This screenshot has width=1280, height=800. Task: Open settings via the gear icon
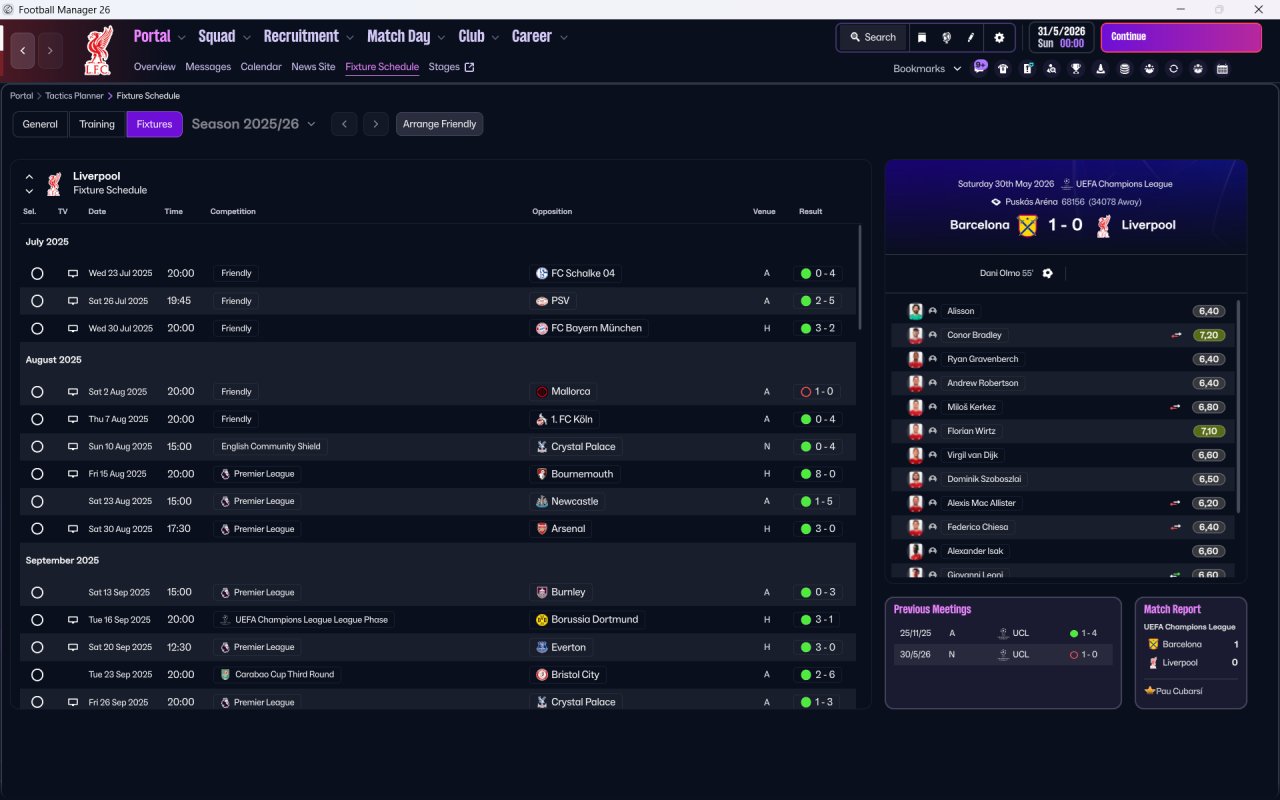click(x=999, y=37)
